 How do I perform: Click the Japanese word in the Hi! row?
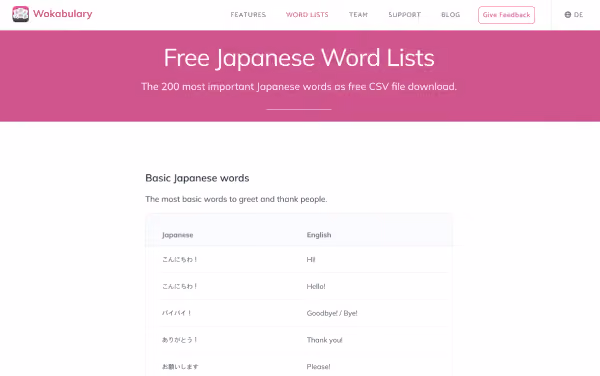point(179,259)
